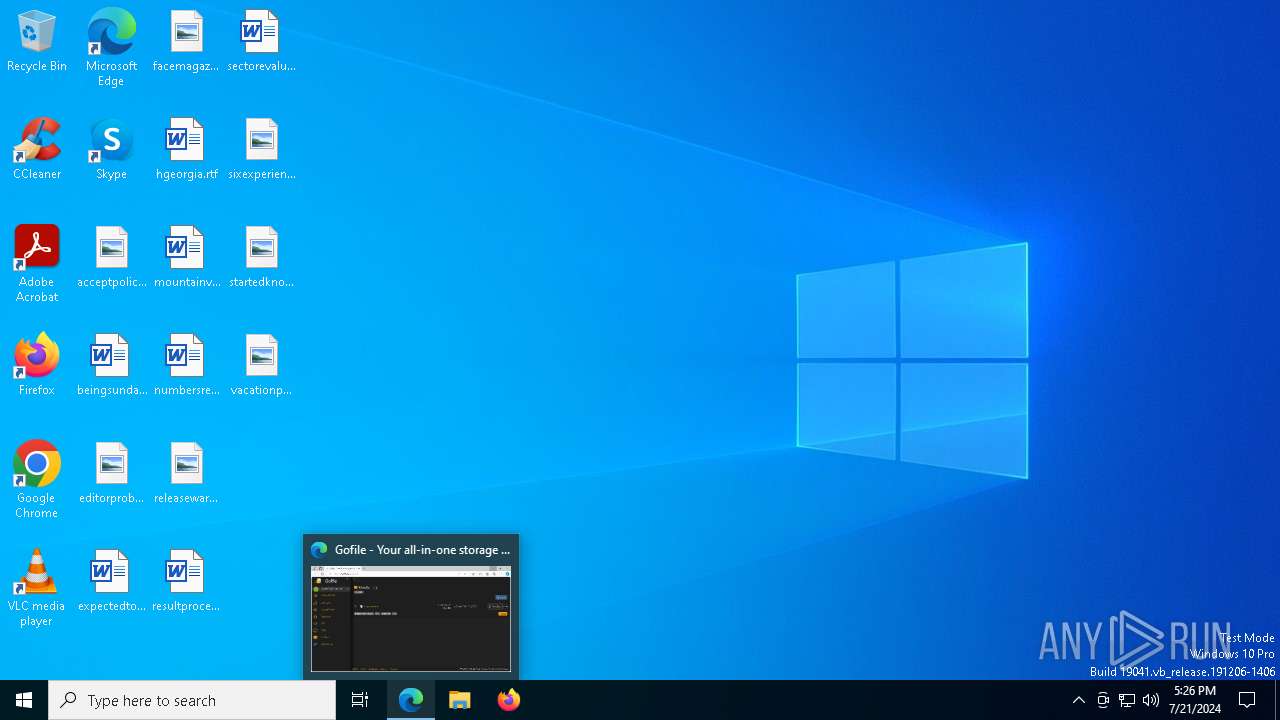Screen dimensions: 1280x720
Task: Select the startedkno... image file
Action: [261, 258]
